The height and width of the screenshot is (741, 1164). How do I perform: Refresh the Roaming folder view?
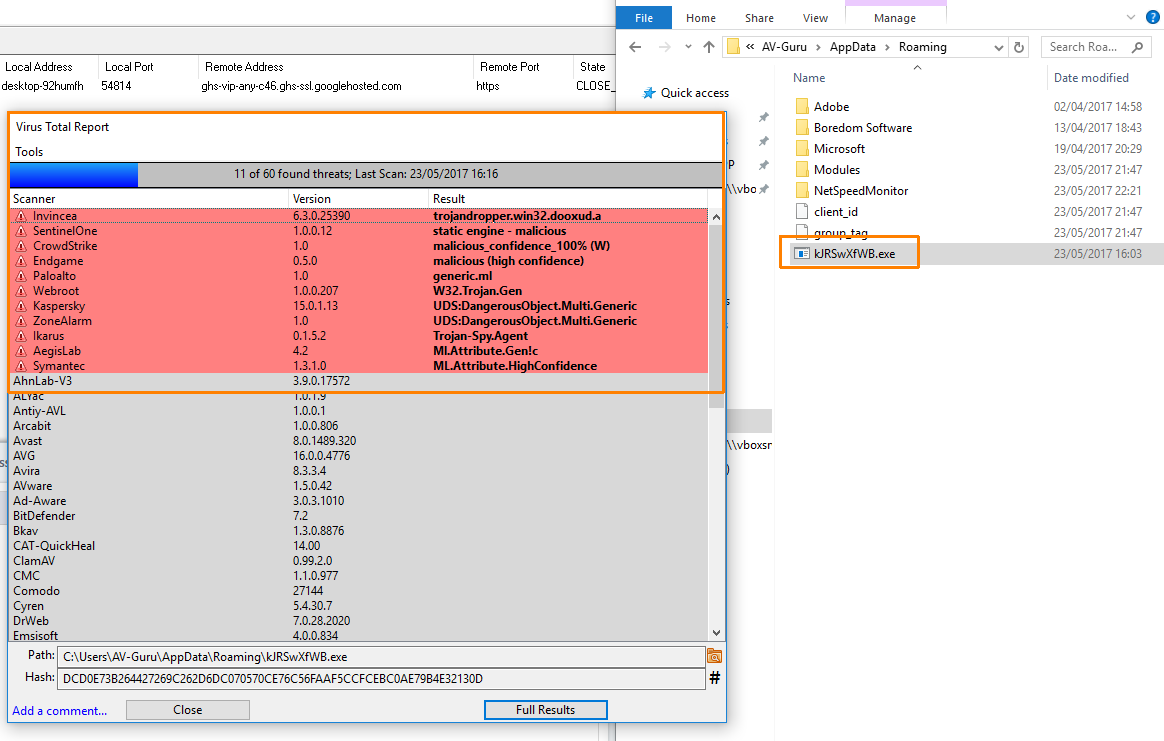tap(1019, 47)
